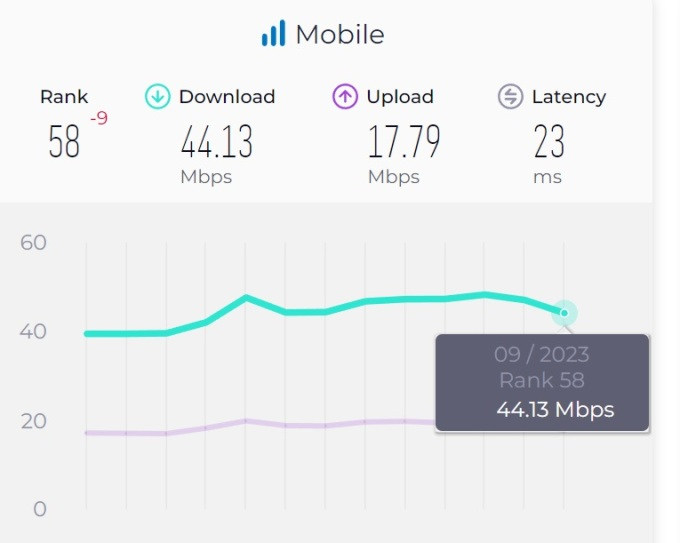Click the rank value 58
Viewport: 680px width, 543px height.
[64, 143]
